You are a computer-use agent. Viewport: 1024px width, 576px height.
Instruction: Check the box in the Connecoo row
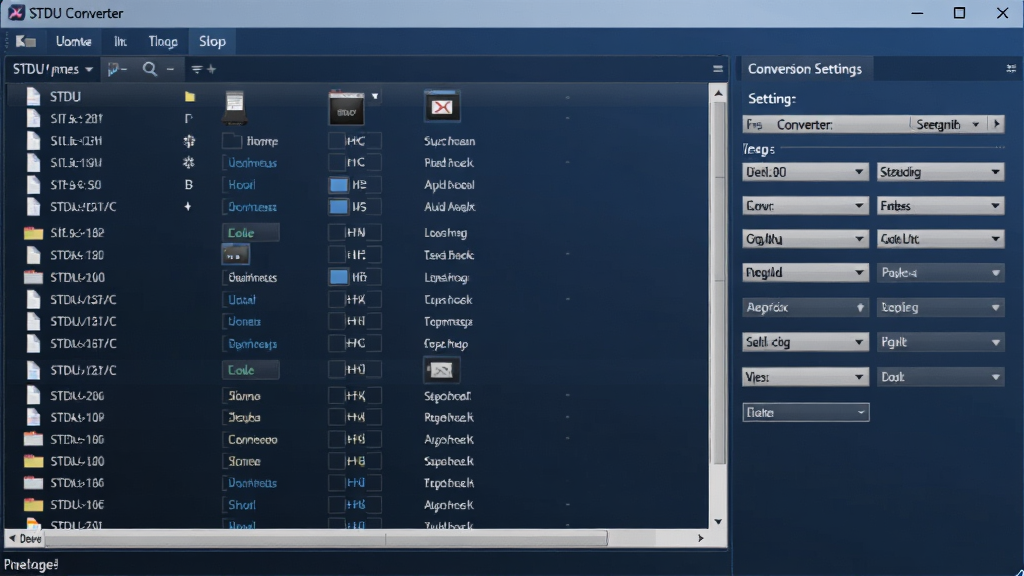(337, 440)
